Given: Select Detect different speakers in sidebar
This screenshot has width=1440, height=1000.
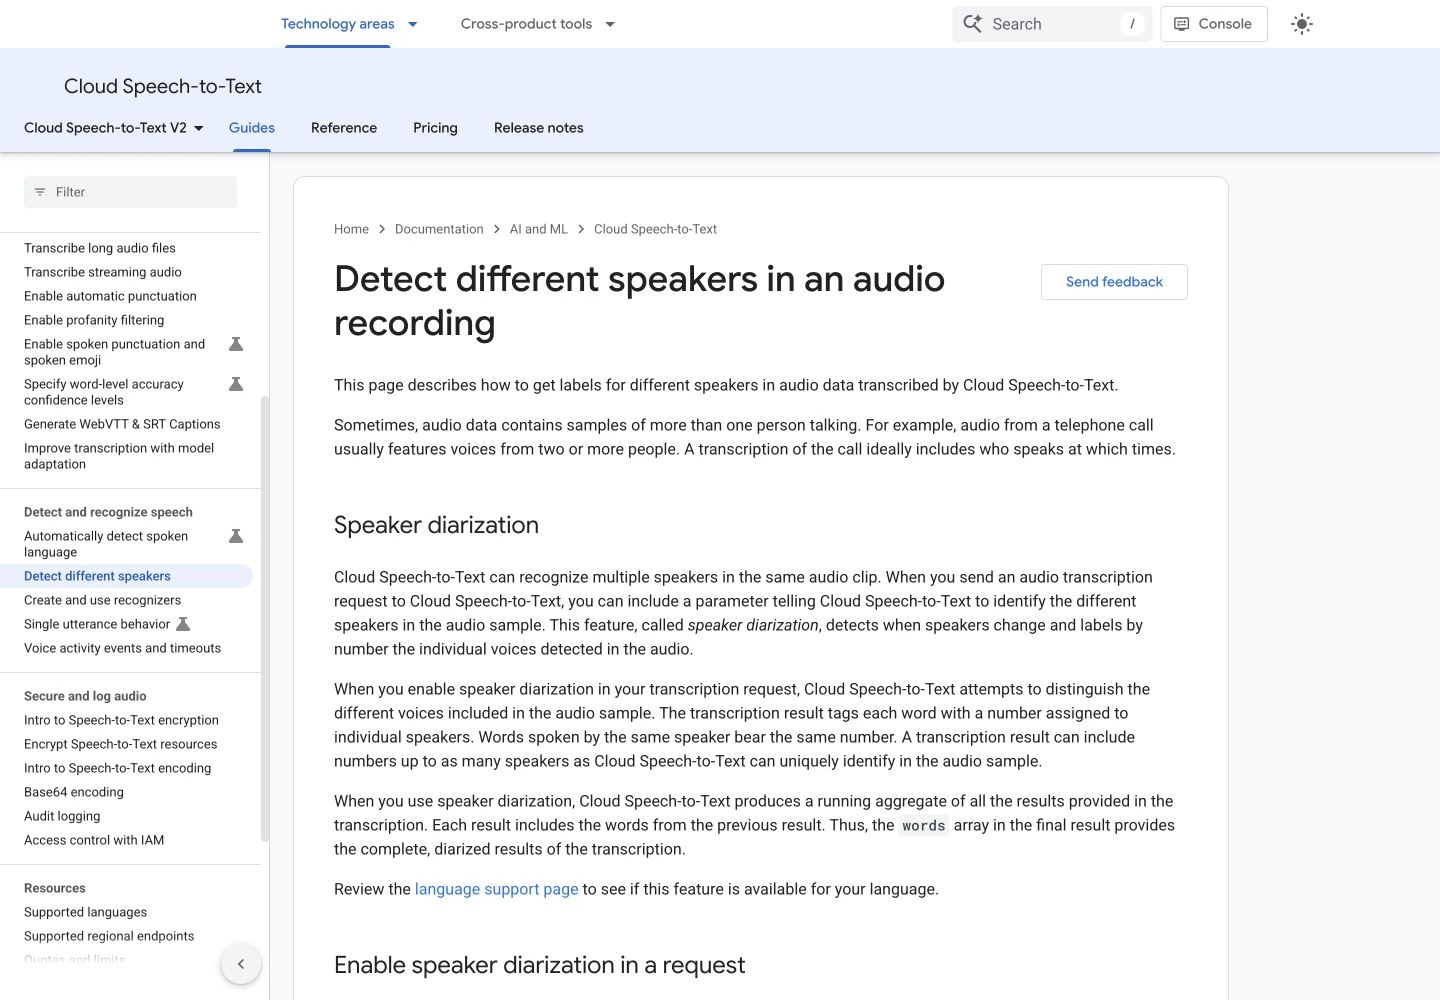Looking at the screenshot, I should point(97,576).
